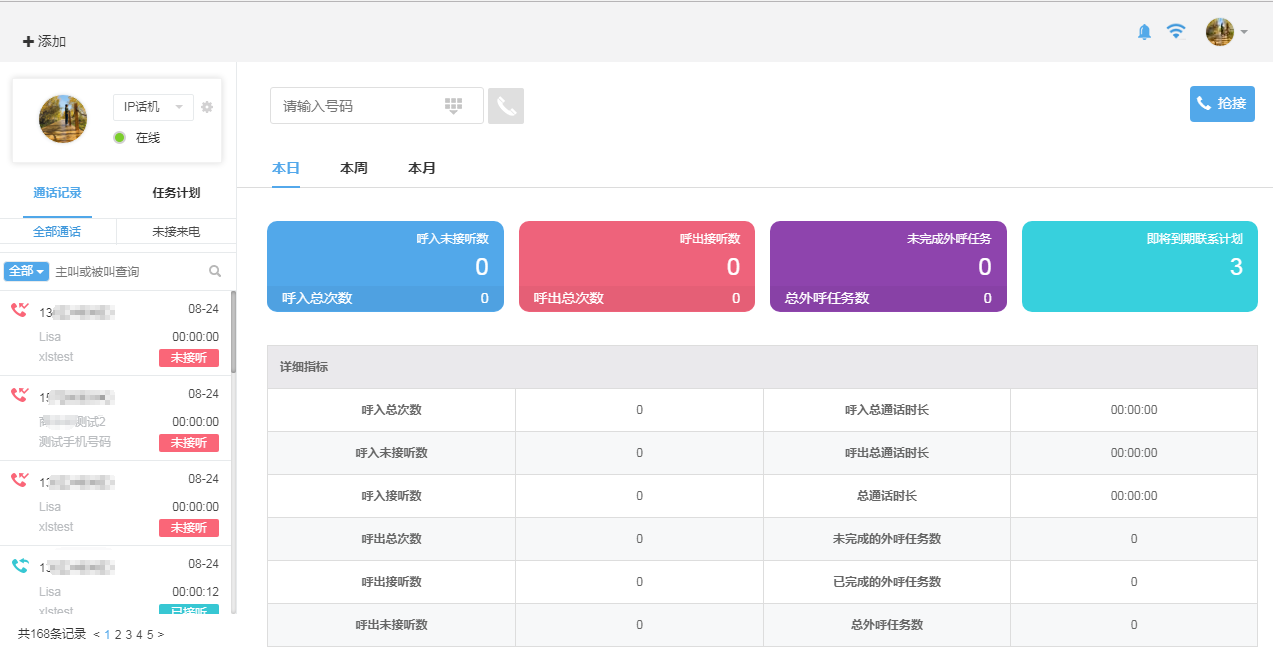The height and width of the screenshot is (664, 1273).
Task: Click the 呼入未接听数 blue card
Action: pos(385,266)
